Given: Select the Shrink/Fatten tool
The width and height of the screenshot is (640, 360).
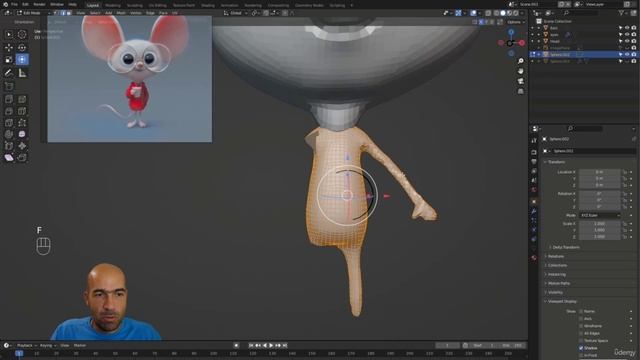Looking at the screenshot, I should point(22,146).
